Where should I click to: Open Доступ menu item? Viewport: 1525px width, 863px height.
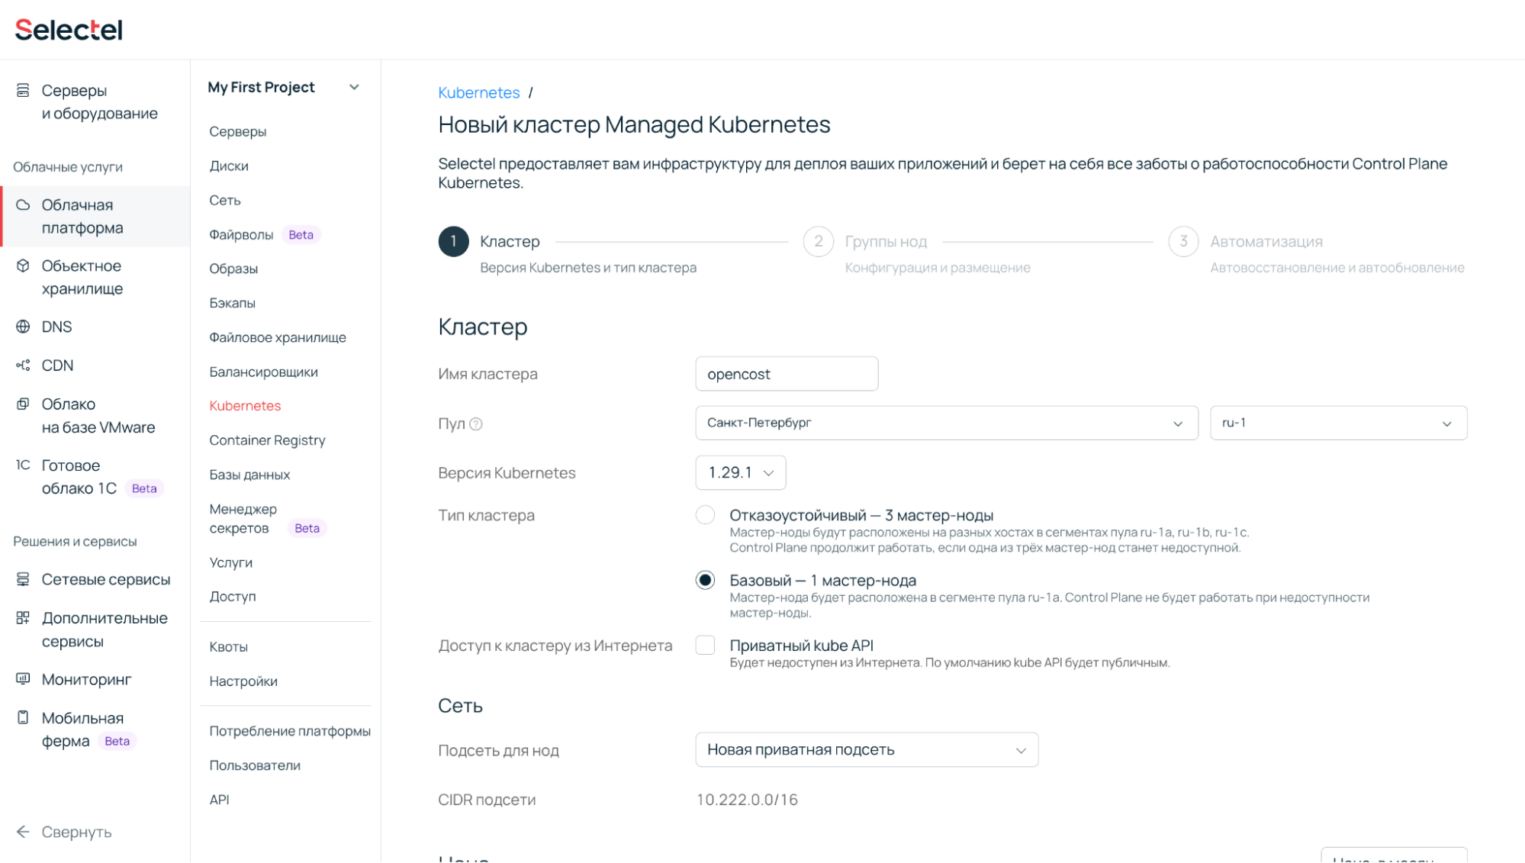coord(232,597)
